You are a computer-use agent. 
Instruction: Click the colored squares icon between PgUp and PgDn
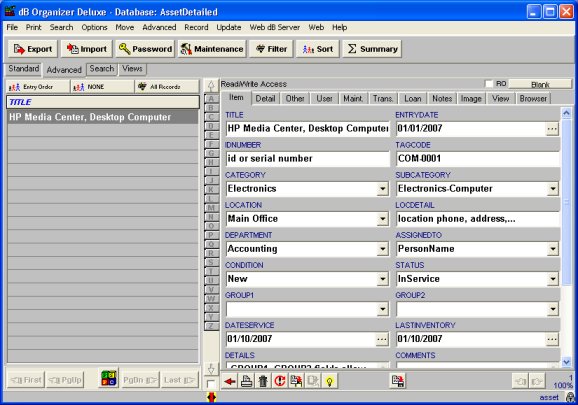coord(109,378)
